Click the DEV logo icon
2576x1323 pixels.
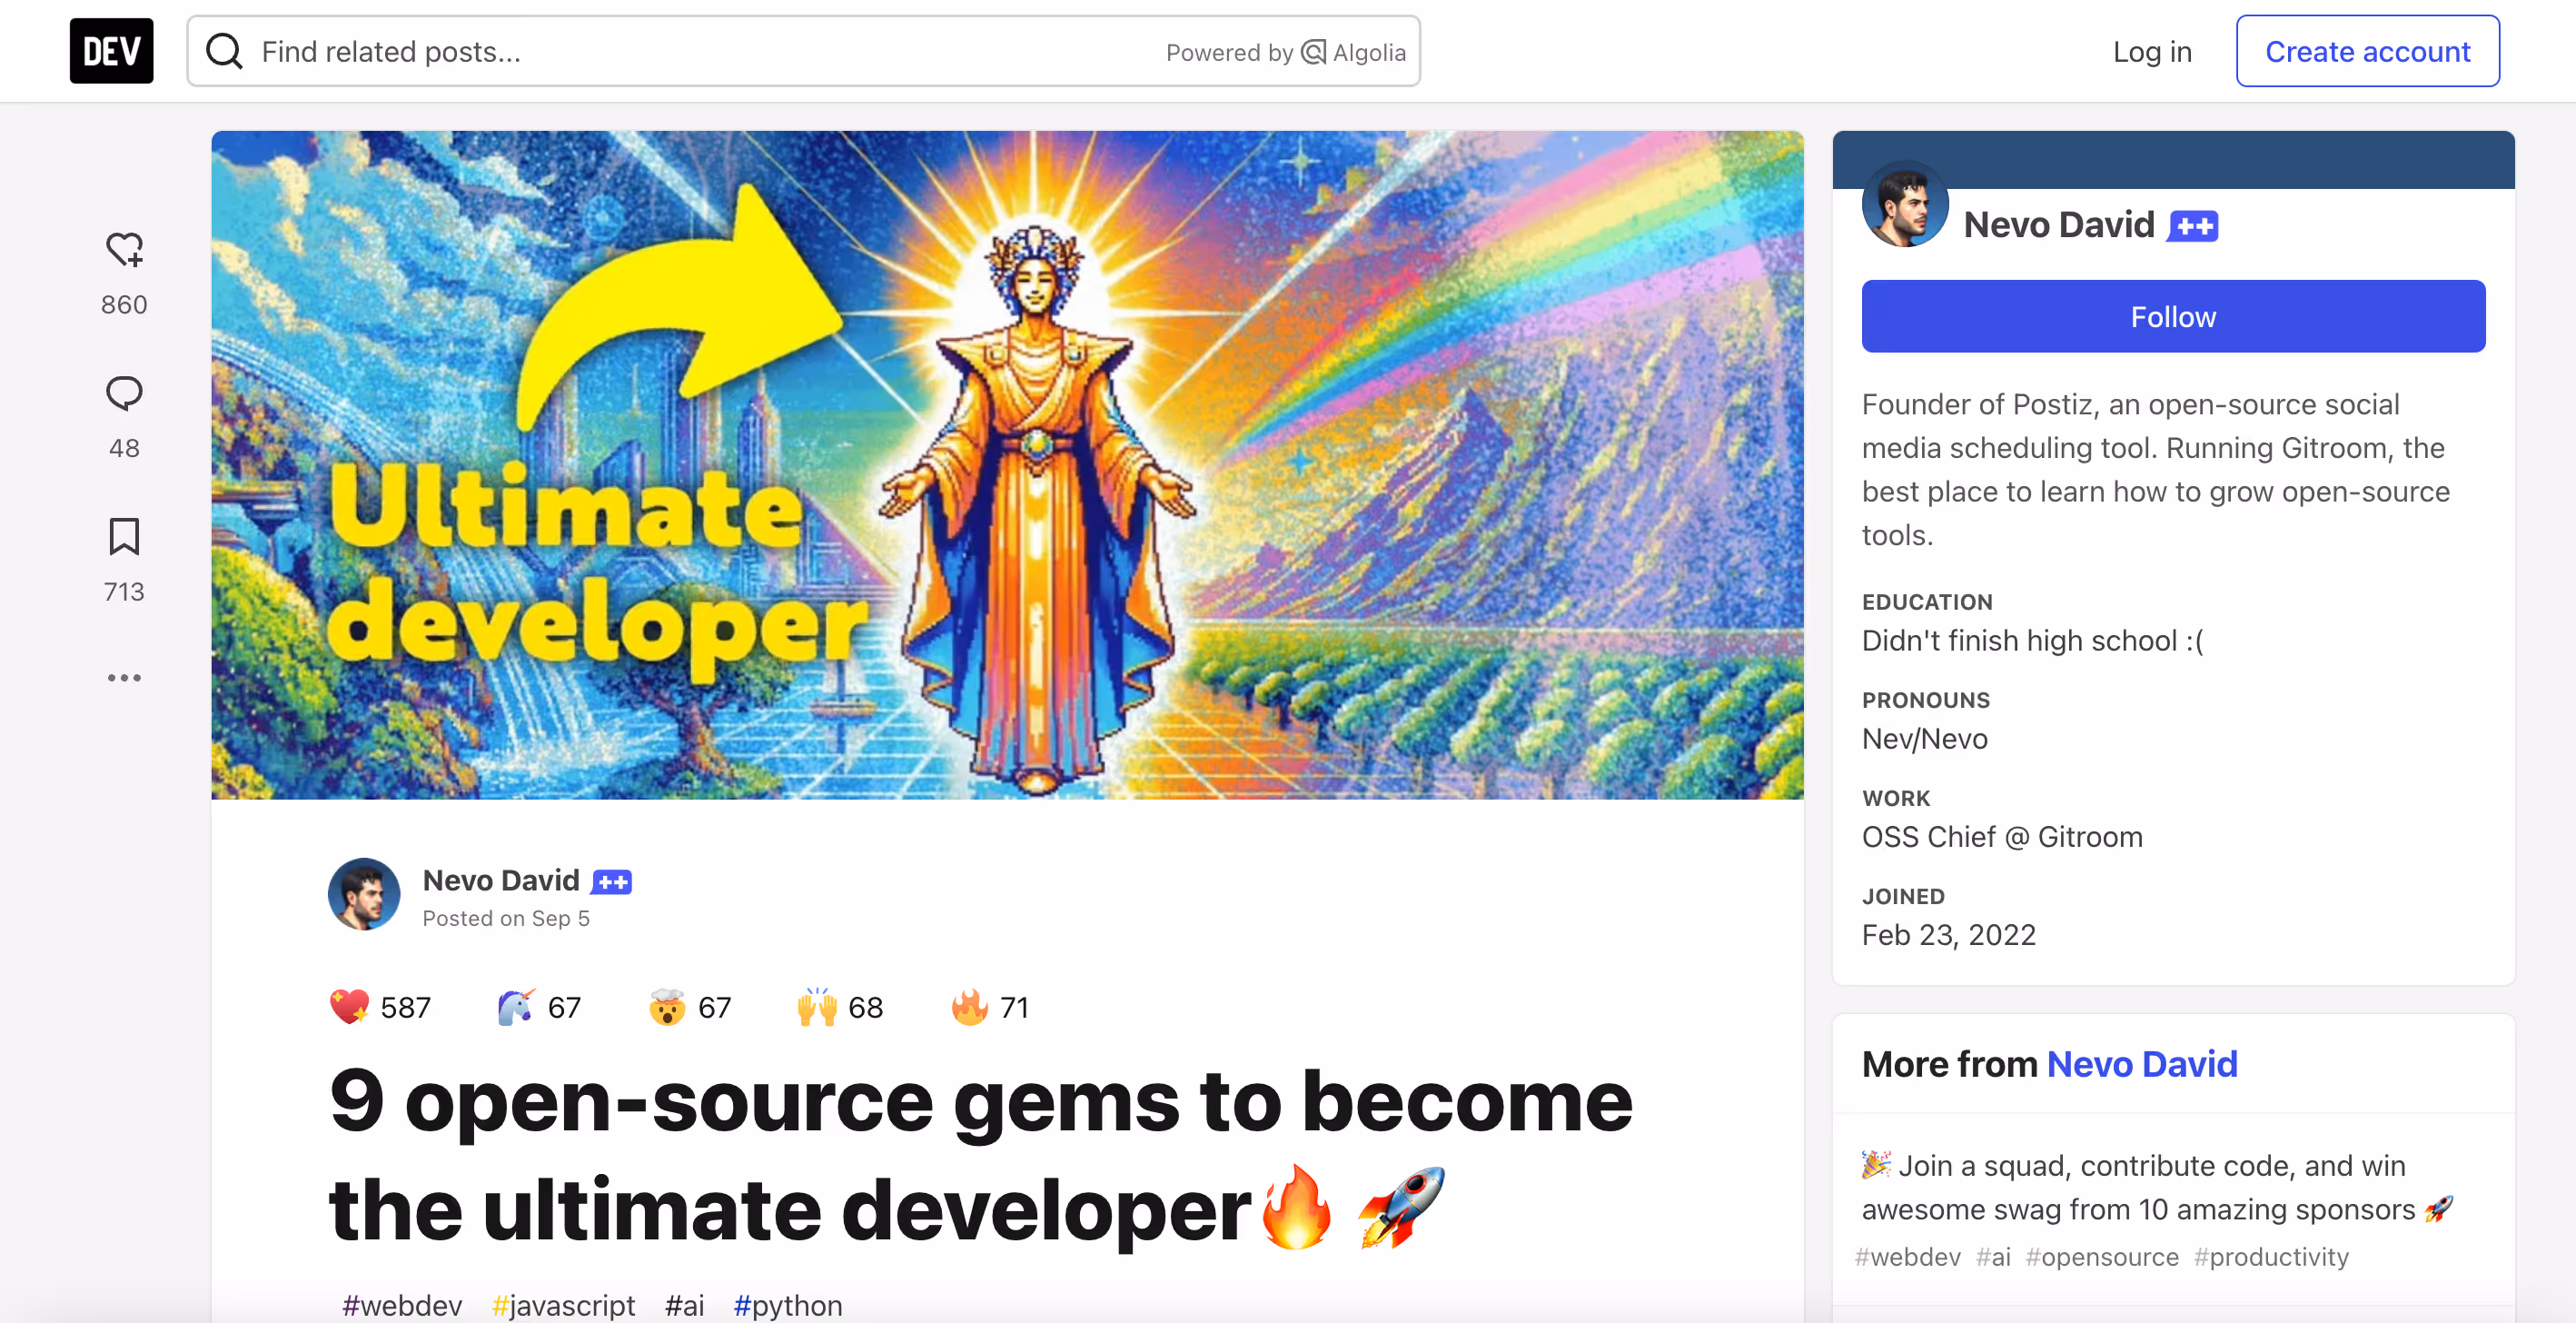111,51
